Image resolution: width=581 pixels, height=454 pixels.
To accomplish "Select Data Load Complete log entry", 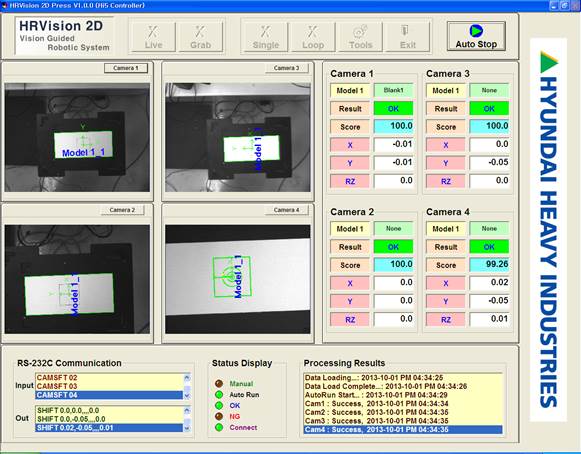I will [x=403, y=386].
